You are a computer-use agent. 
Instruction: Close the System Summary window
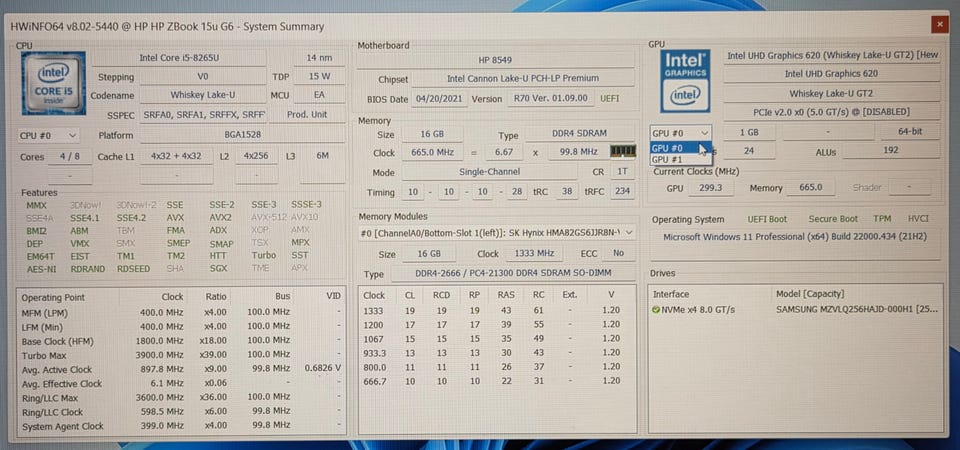click(x=940, y=24)
